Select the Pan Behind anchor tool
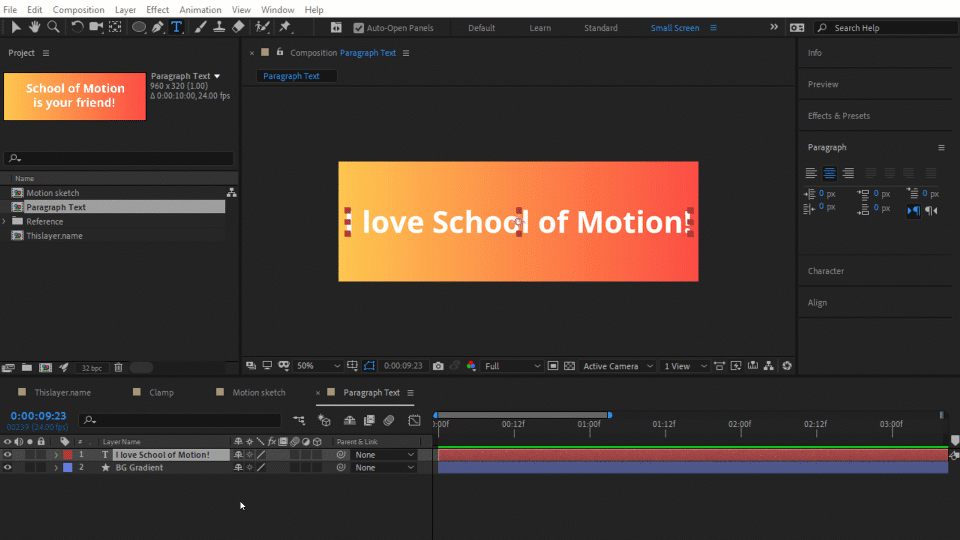The width and height of the screenshot is (960, 540). (x=115, y=27)
